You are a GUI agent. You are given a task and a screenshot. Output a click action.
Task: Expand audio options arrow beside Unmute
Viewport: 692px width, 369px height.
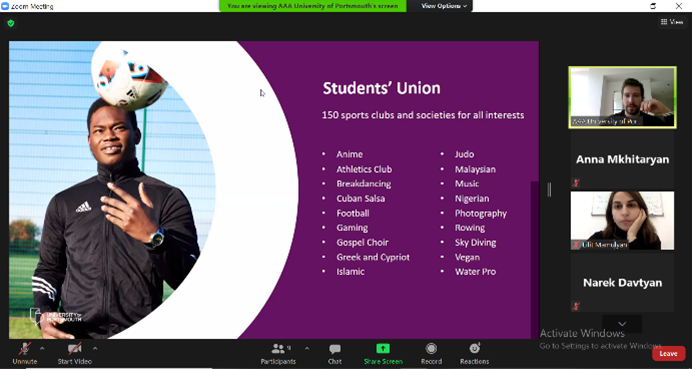[x=42, y=348]
